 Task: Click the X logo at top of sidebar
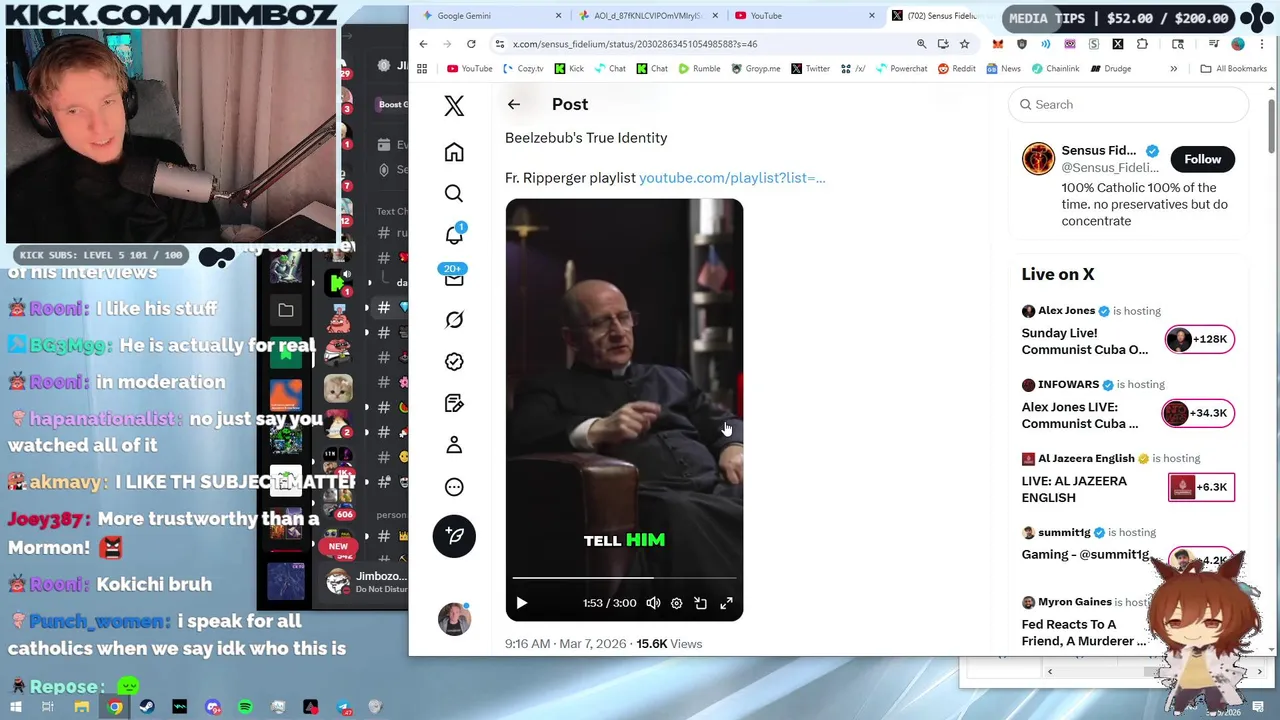coord(454,106)
